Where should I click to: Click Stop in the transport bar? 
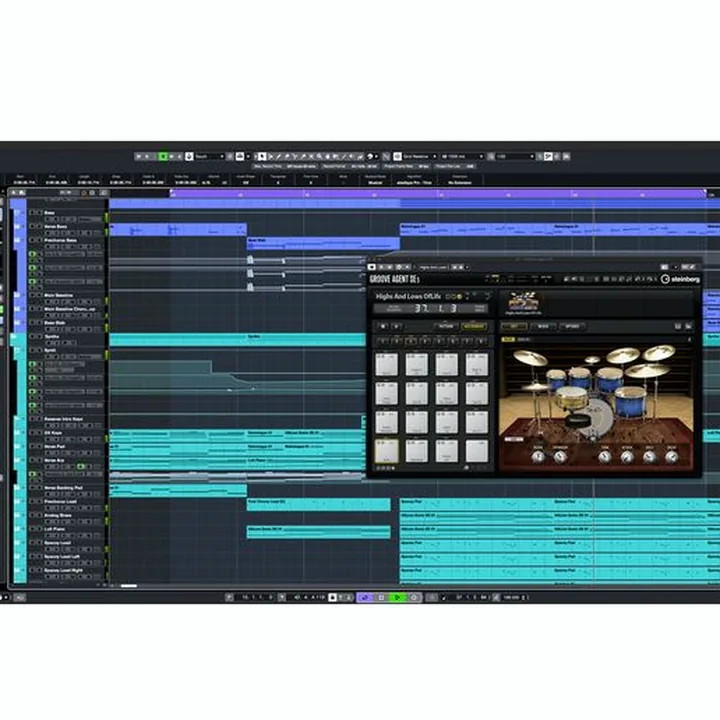point(381,597)
